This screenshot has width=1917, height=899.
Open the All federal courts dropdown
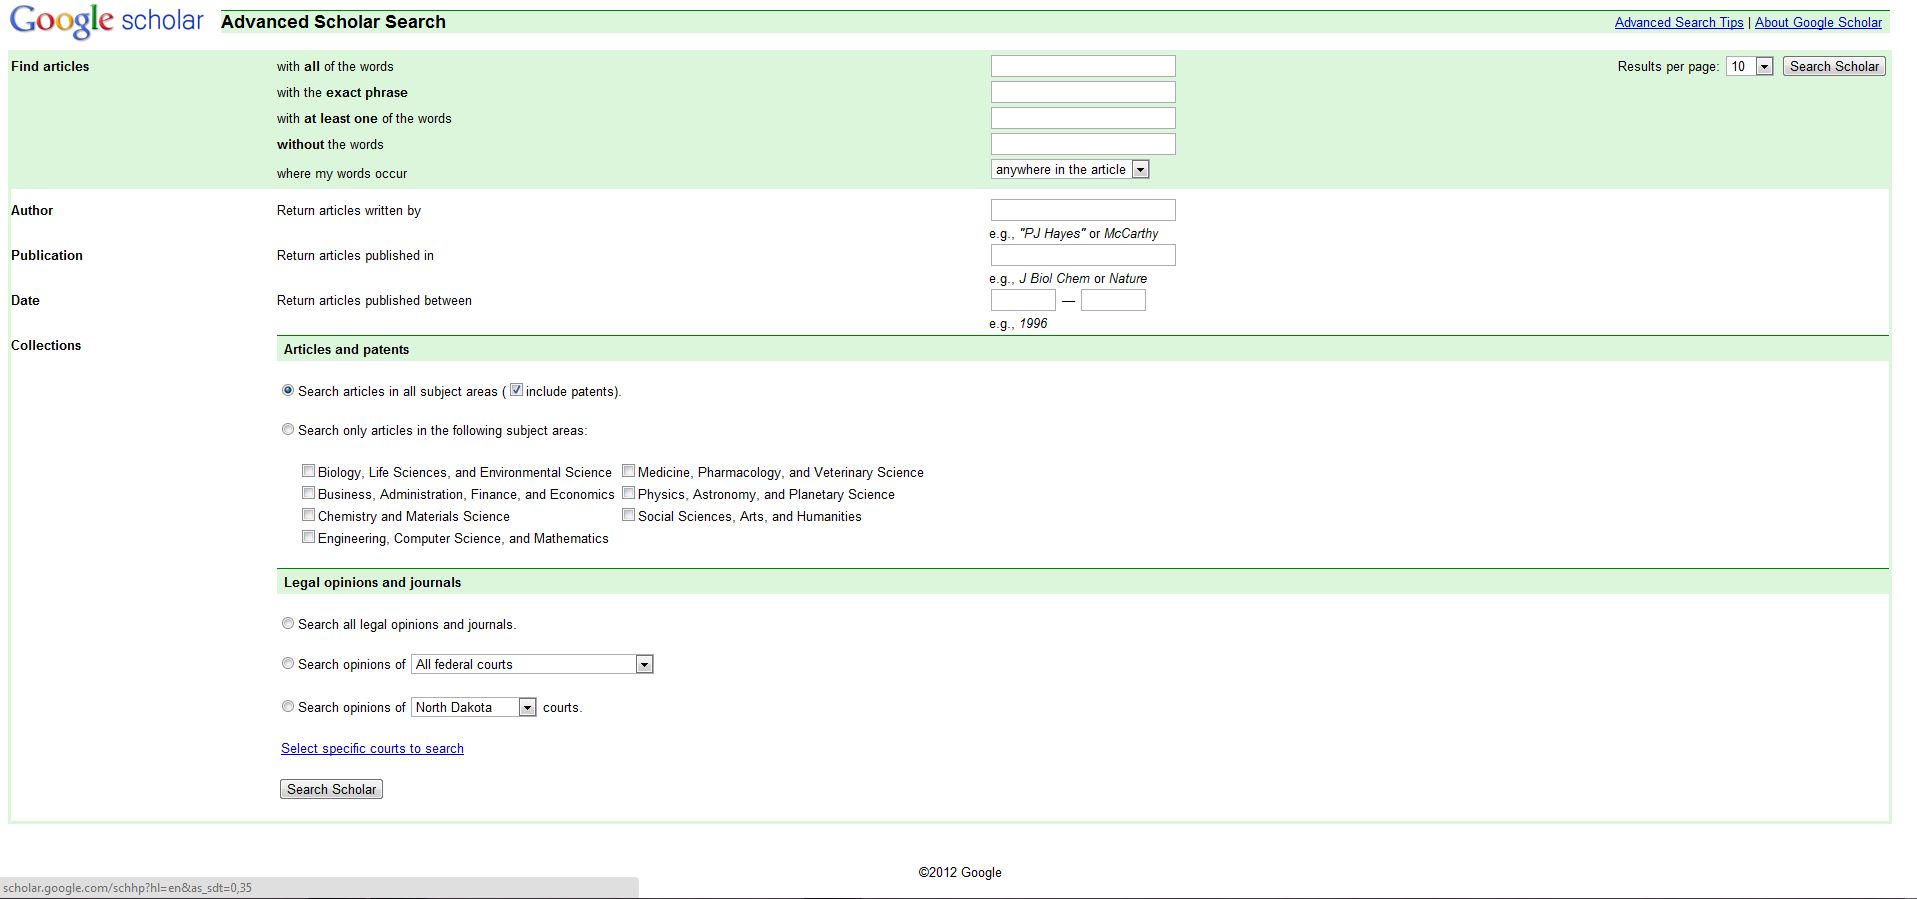coord(532,664)
